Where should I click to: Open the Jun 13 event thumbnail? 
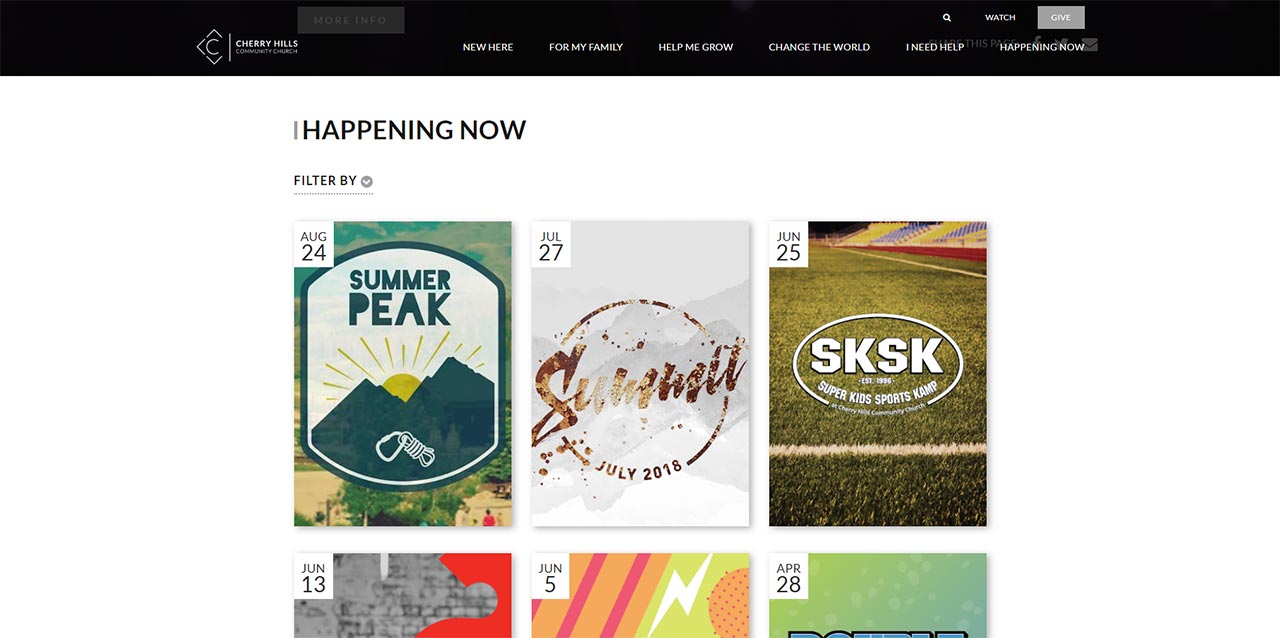pos(403,596)
